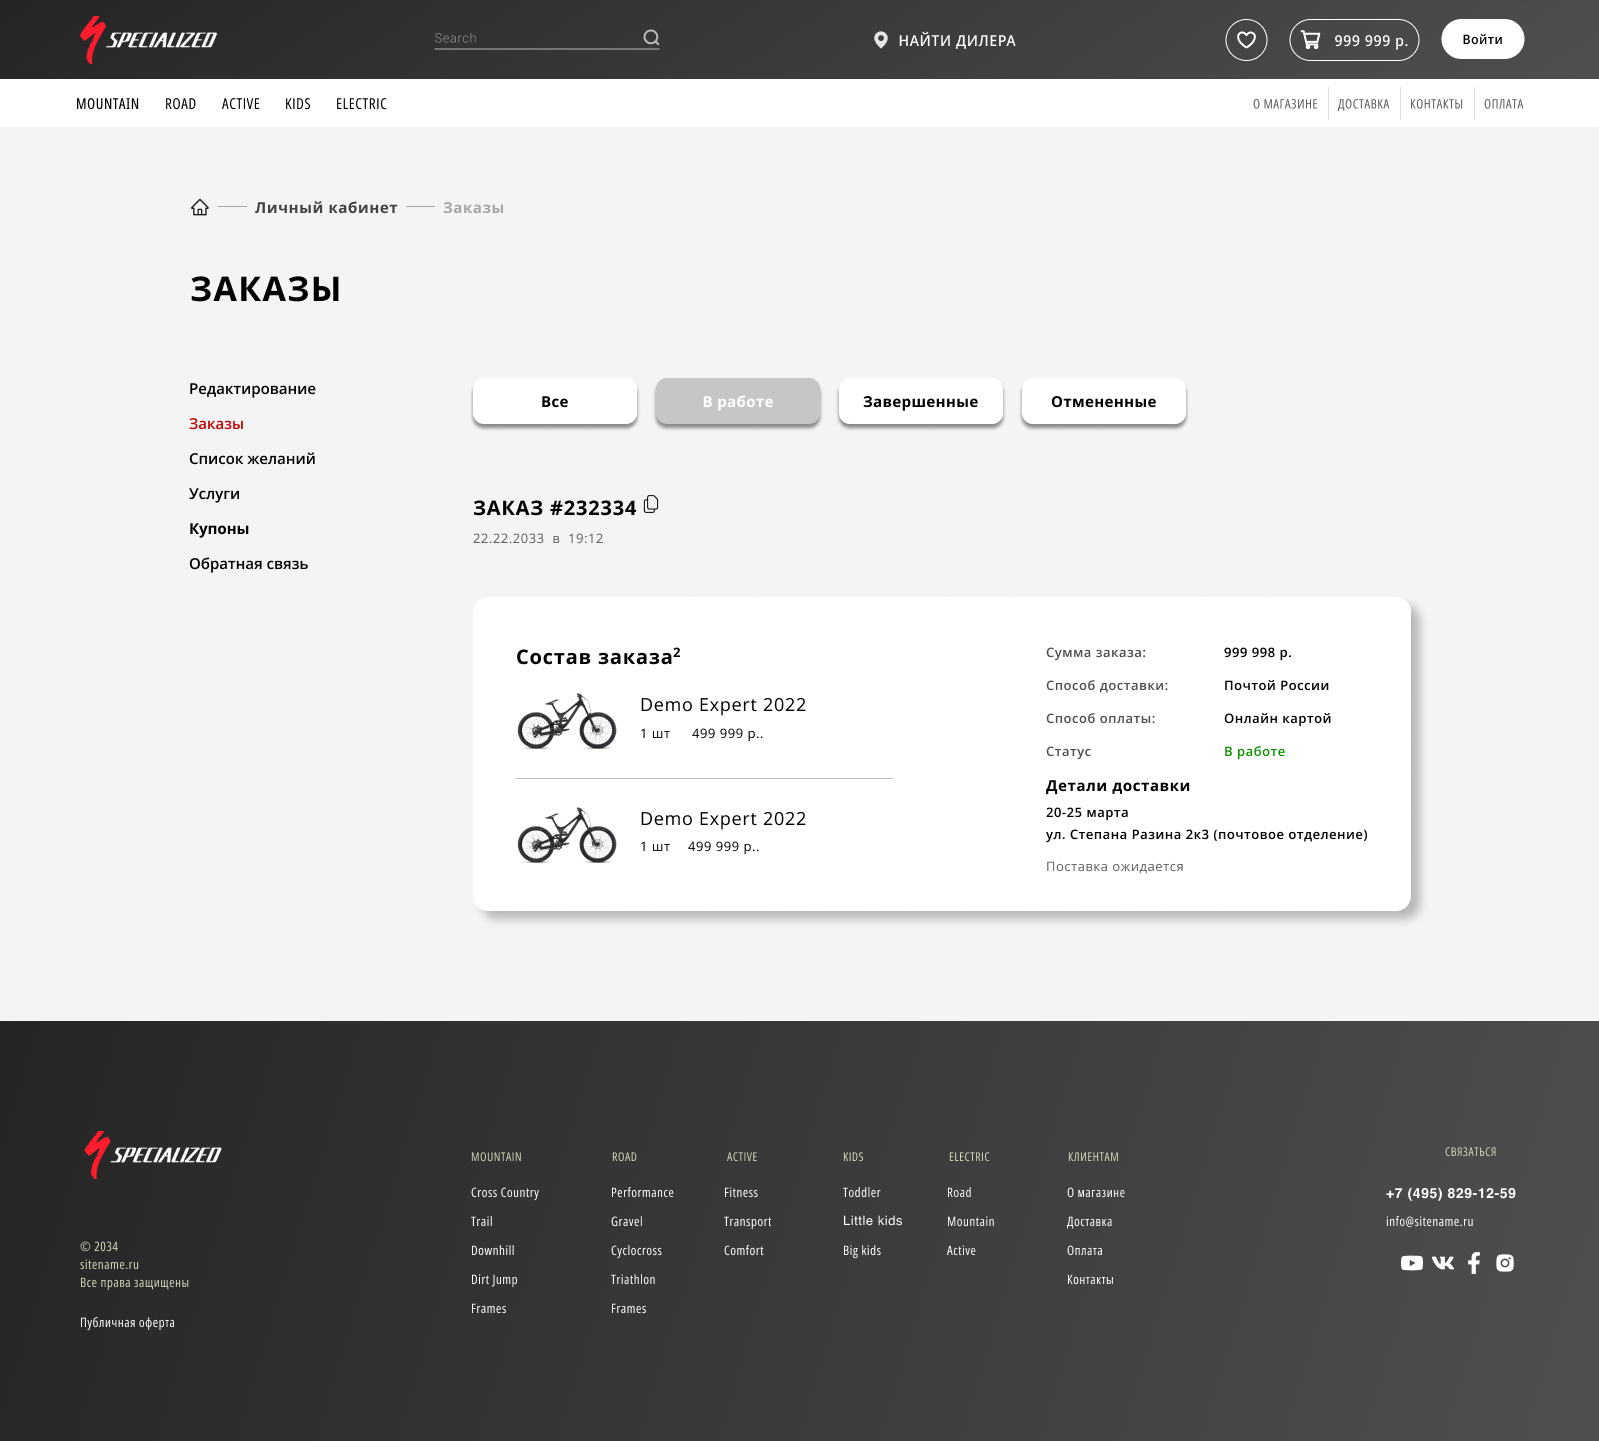Open footer Triathlon link
Screen dimensions: 1599x1441
[x=633, y=1280]
